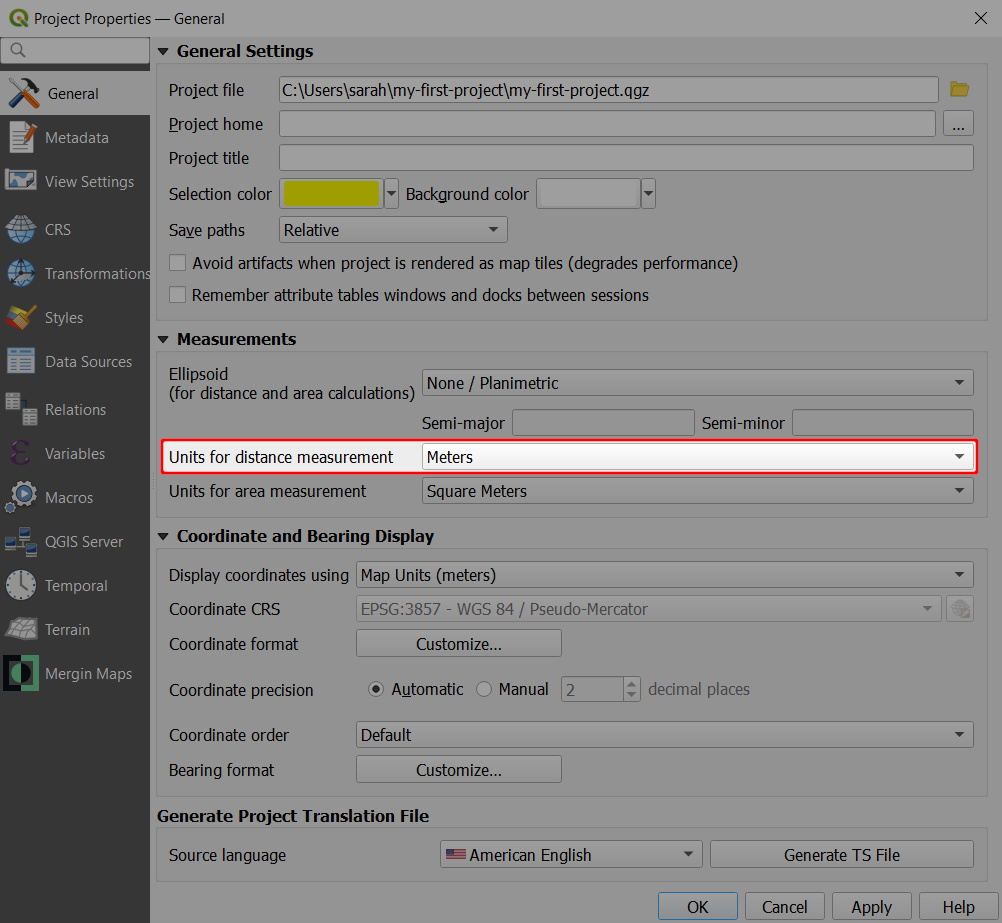Click the Metadata document icon

[21, 137]
